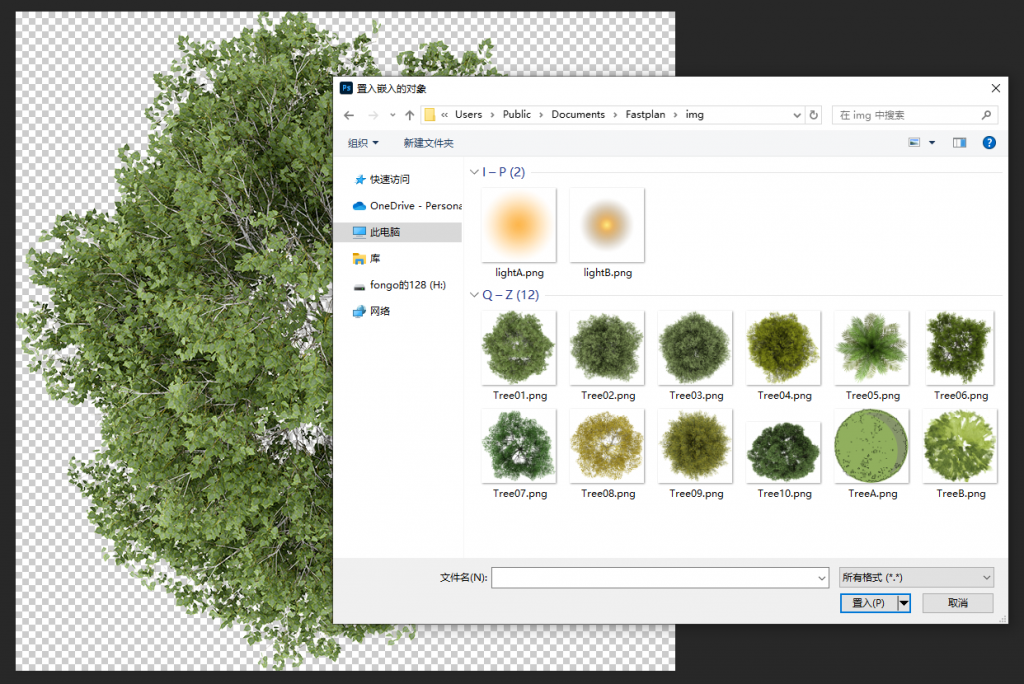Click the search magnifier icon
The height and width of the screenshot is (684, 1024).
(x=986, y=115)
